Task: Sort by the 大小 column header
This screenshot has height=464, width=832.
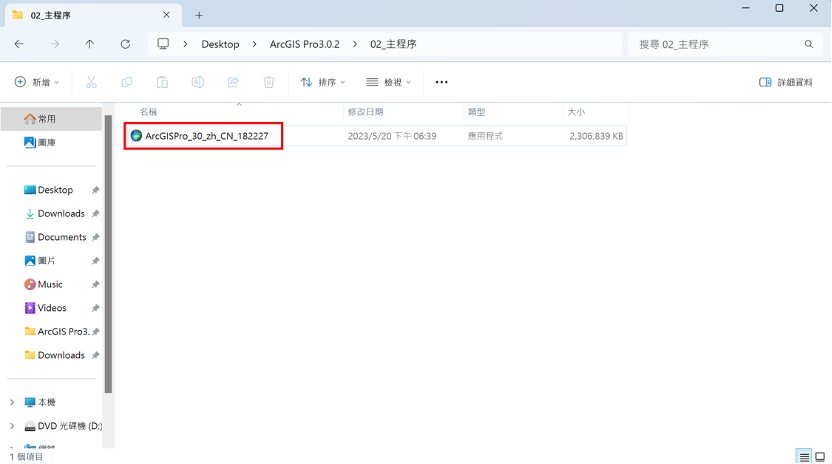Action: (x=576, y=112)
